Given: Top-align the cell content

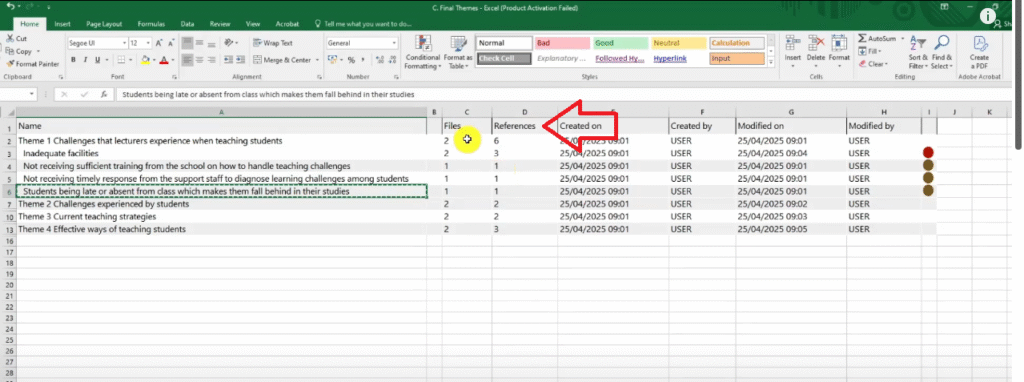Looking at the screenshot, I should click(187, 43).
